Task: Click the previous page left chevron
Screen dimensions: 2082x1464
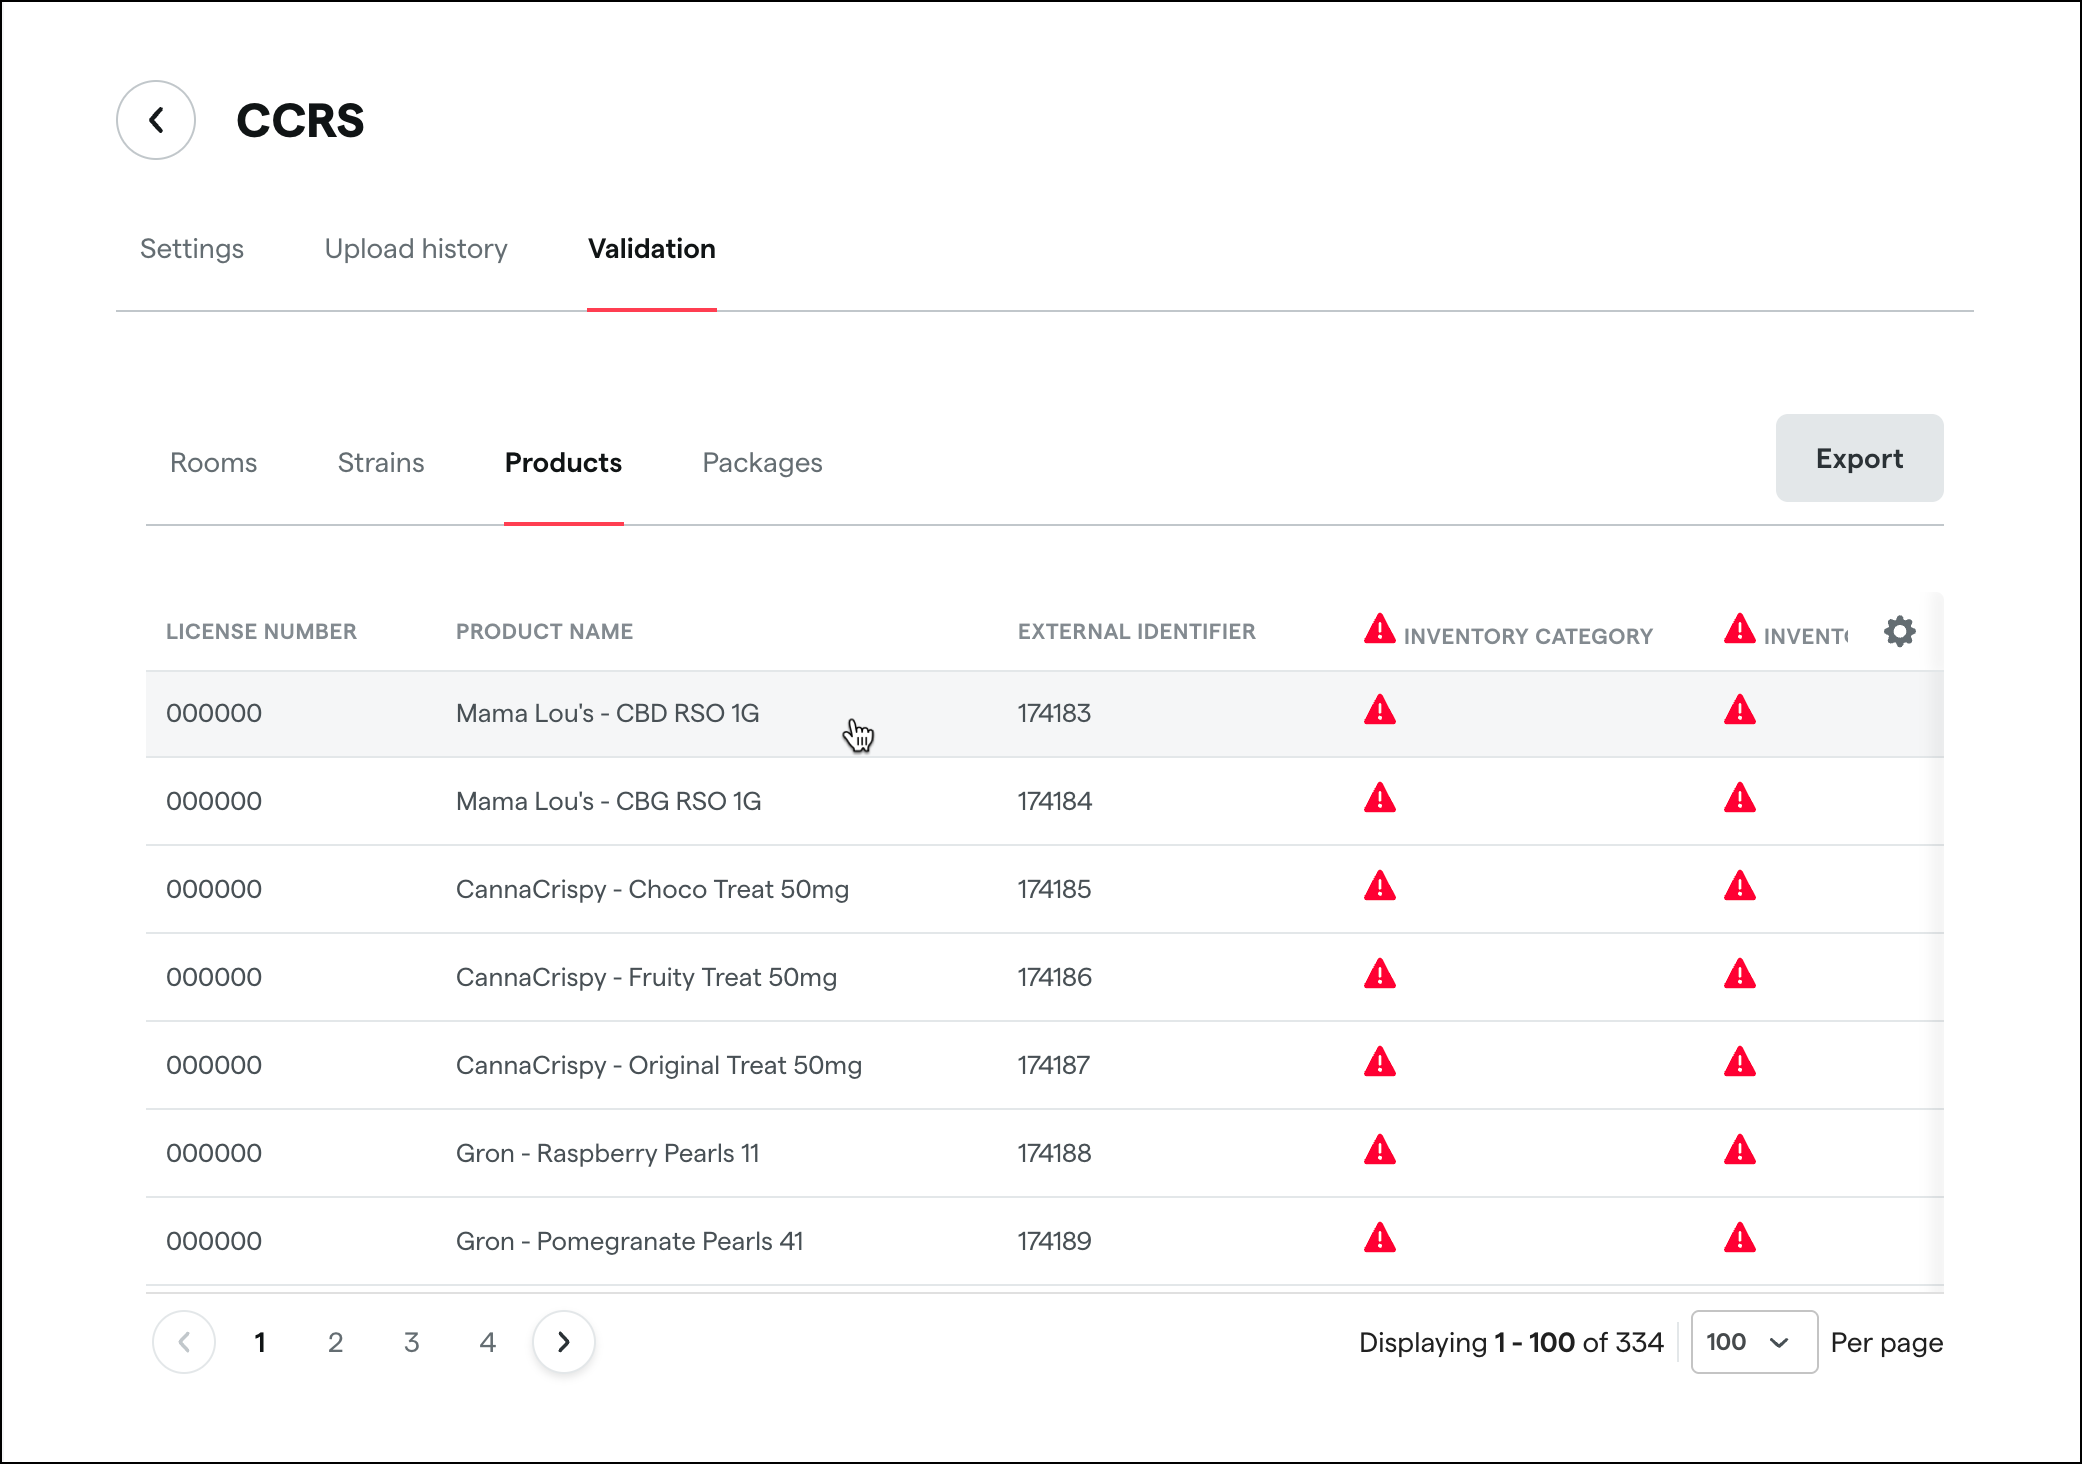Action: (x=184, y=1342)
